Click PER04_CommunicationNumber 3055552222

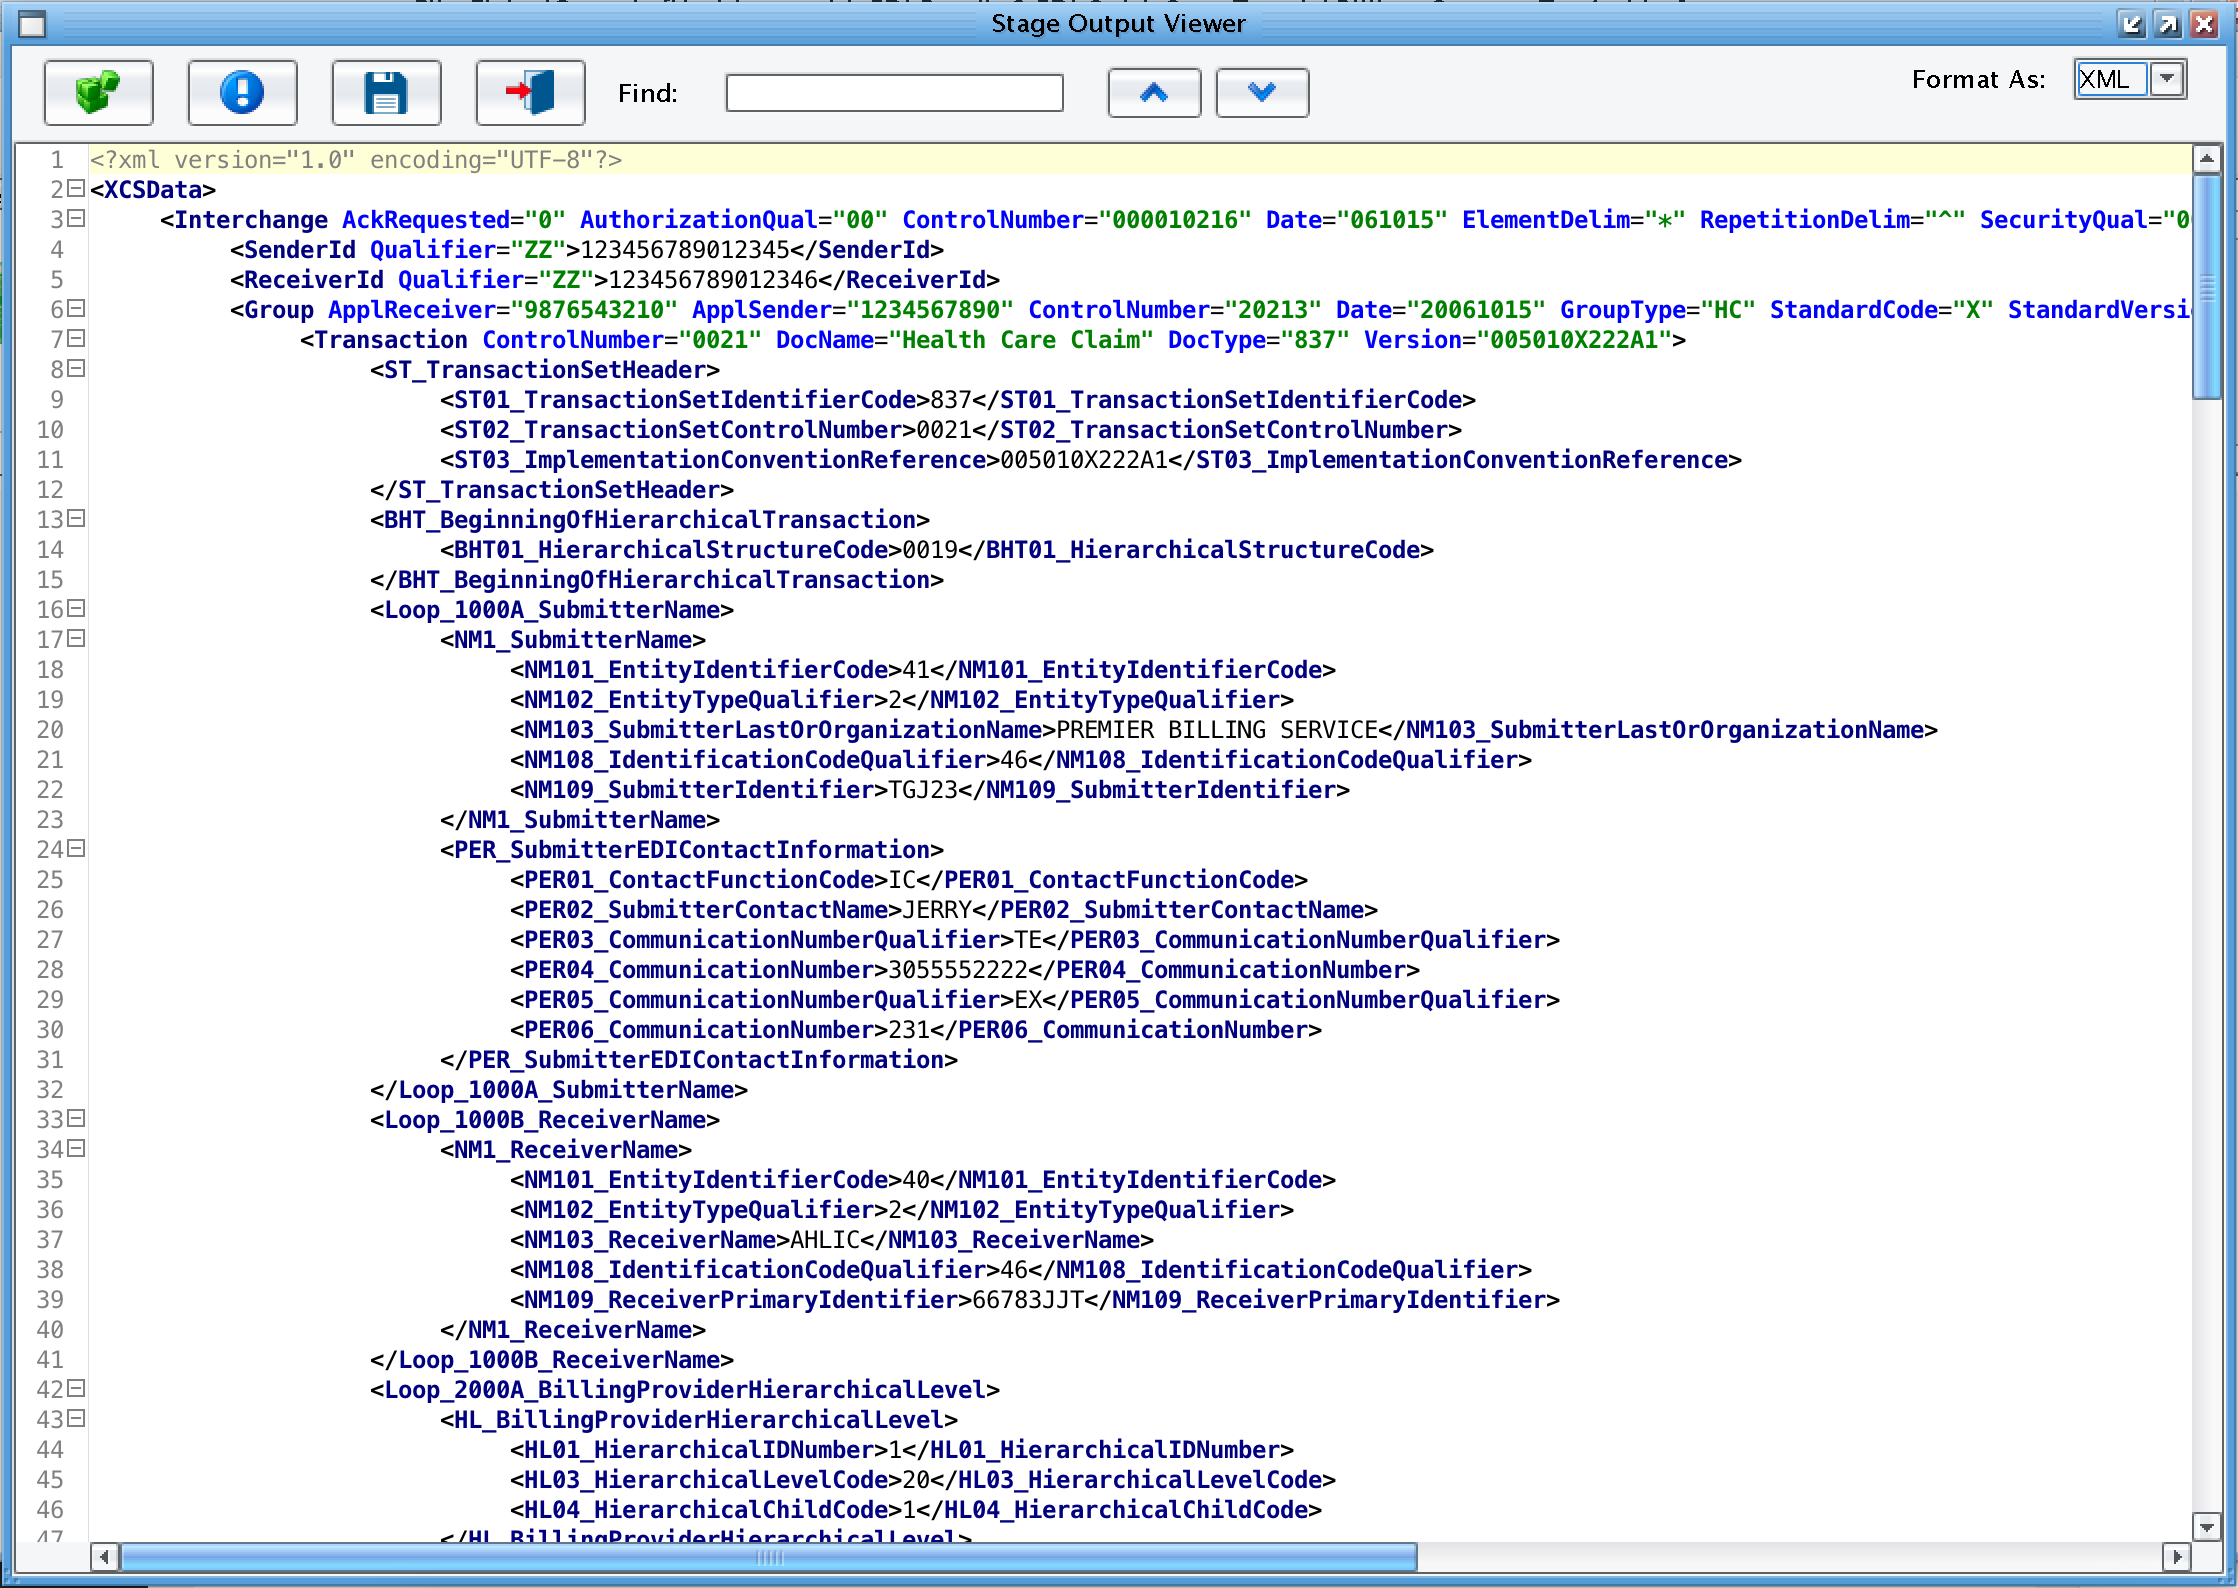[x=958, y=970]
